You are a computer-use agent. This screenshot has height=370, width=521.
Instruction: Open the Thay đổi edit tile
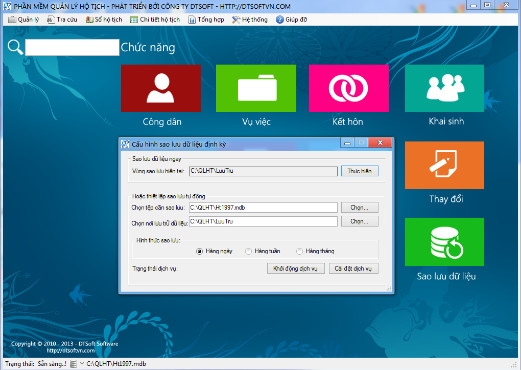[444, 165]
